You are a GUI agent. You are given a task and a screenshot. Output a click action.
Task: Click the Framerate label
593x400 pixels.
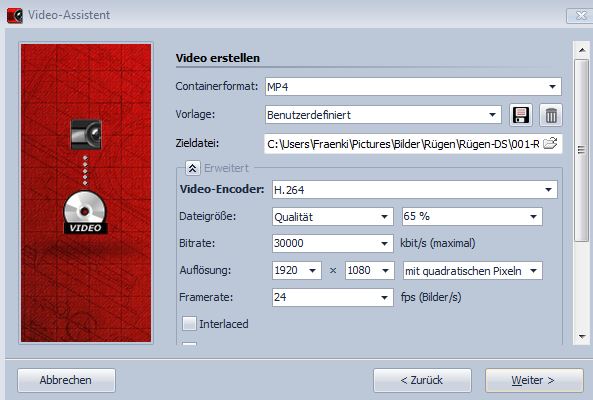pyautogui.click(x=206, y=297)
